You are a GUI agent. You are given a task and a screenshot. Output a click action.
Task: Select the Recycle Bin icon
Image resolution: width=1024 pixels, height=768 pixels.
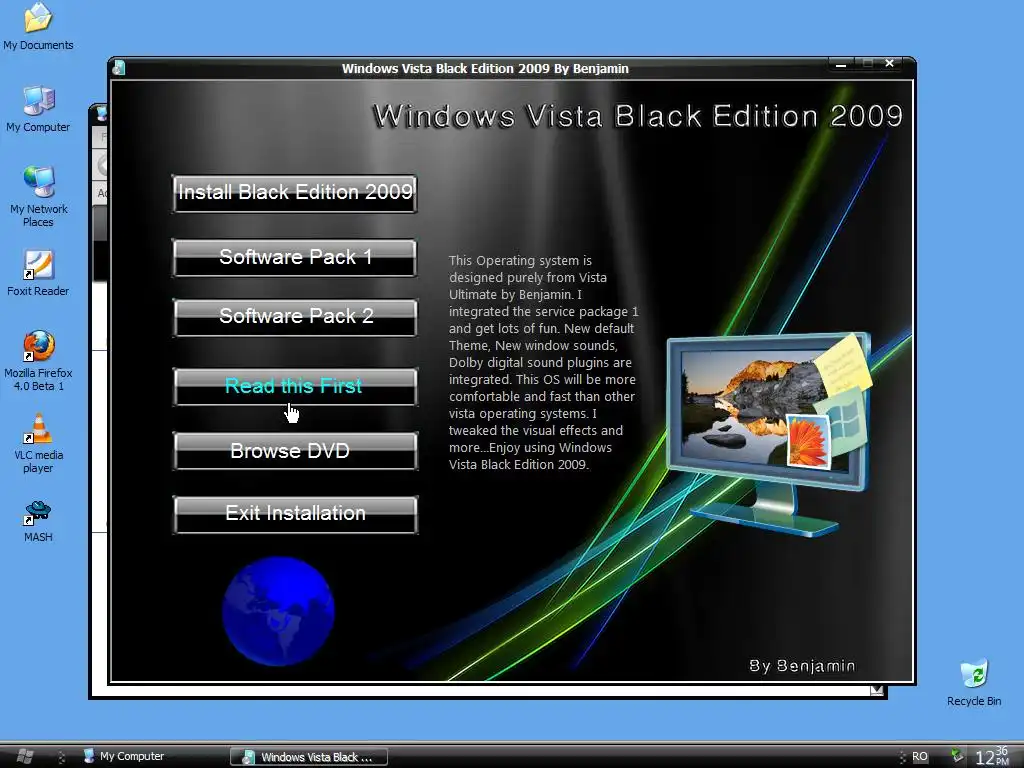point(974,683)
